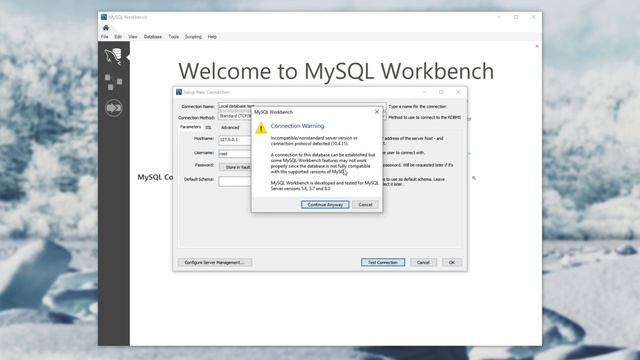Open the Help menu
Image resolution: width=640 pixels, height=360 pixels.
click(212, 37)
